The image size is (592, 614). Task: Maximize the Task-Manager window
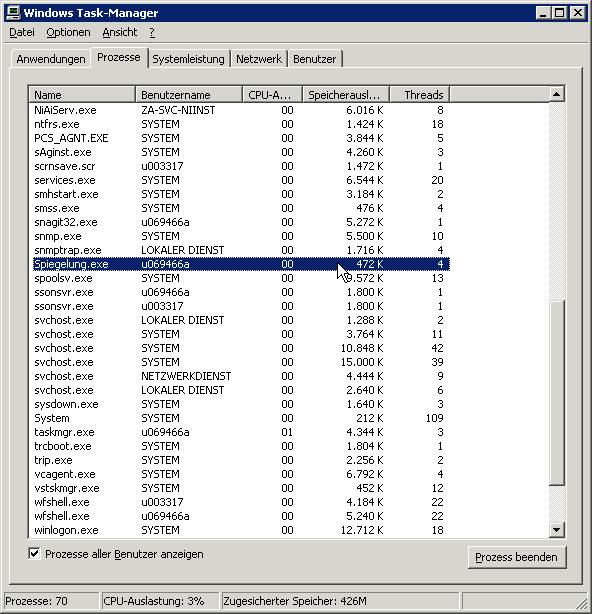(560, 13)
